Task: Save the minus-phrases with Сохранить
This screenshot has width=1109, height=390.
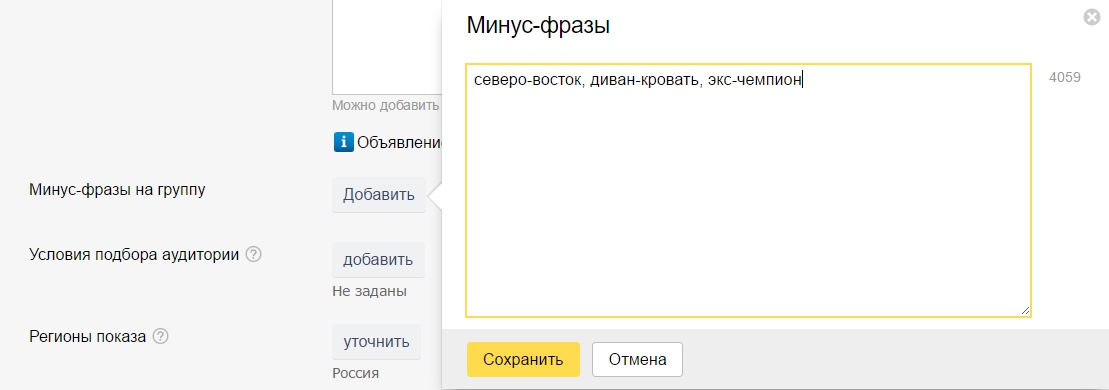Action: click(x=523, y=360)
